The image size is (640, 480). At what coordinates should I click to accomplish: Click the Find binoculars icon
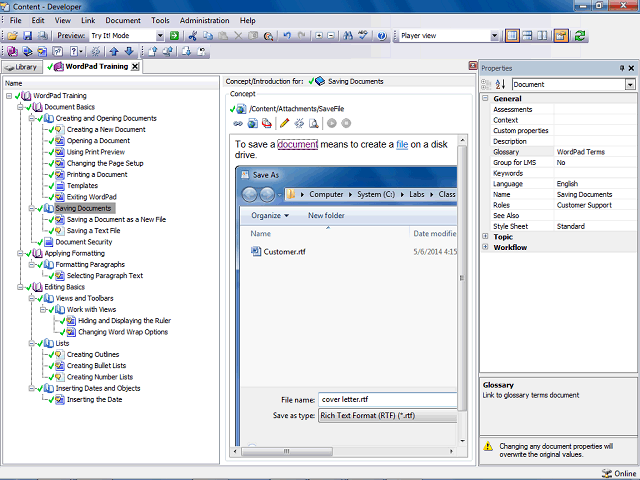pyautogui.click(x=348, y=36)
